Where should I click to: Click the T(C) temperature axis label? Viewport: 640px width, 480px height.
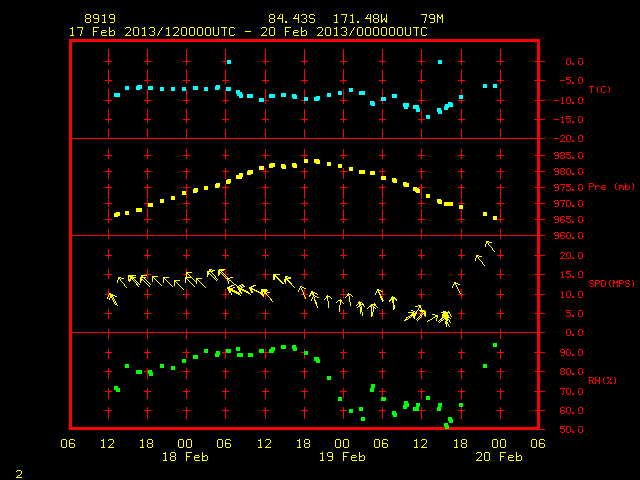click(x=600, y=89)
